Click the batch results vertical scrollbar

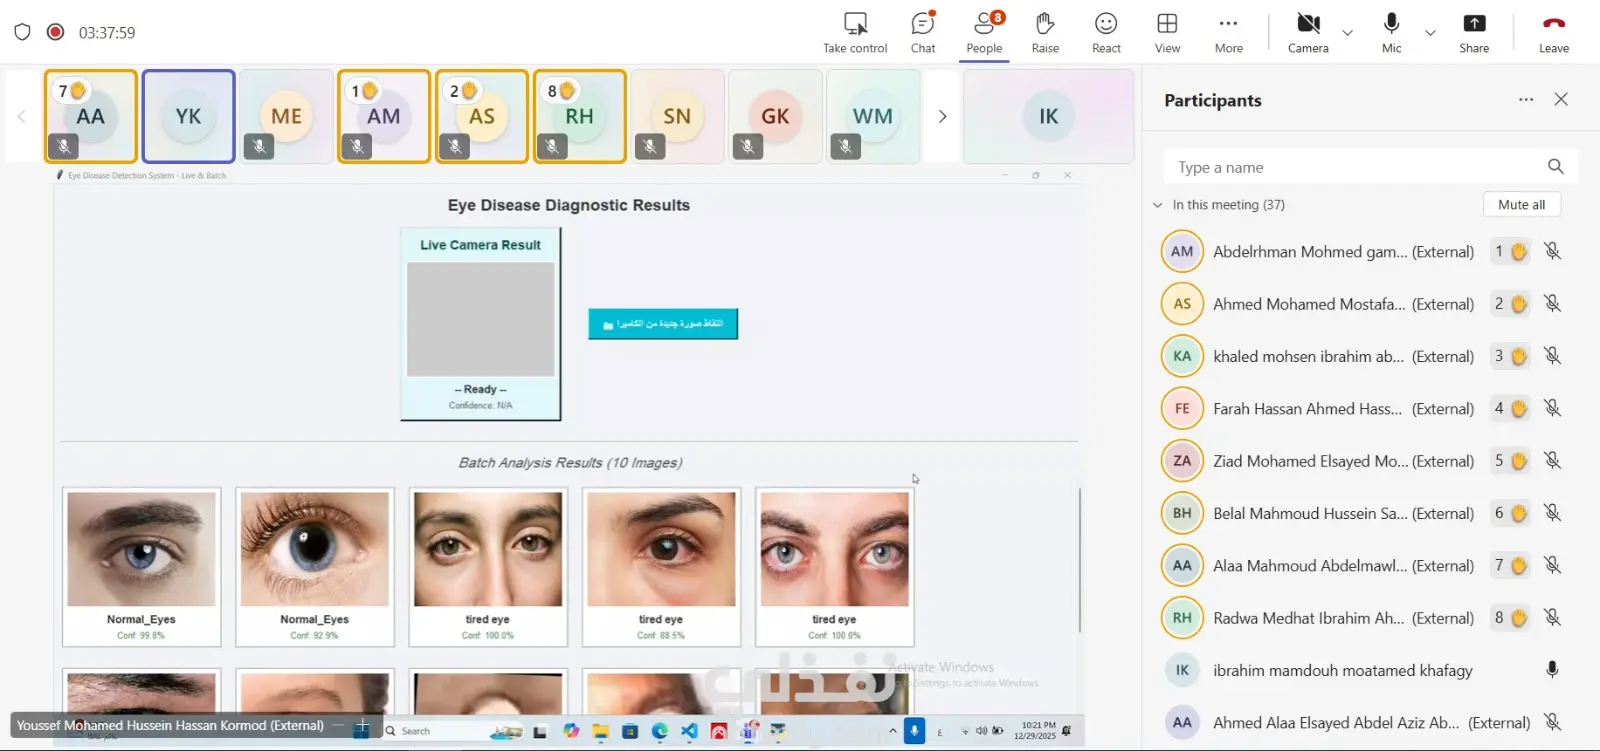click(1080, 560)
